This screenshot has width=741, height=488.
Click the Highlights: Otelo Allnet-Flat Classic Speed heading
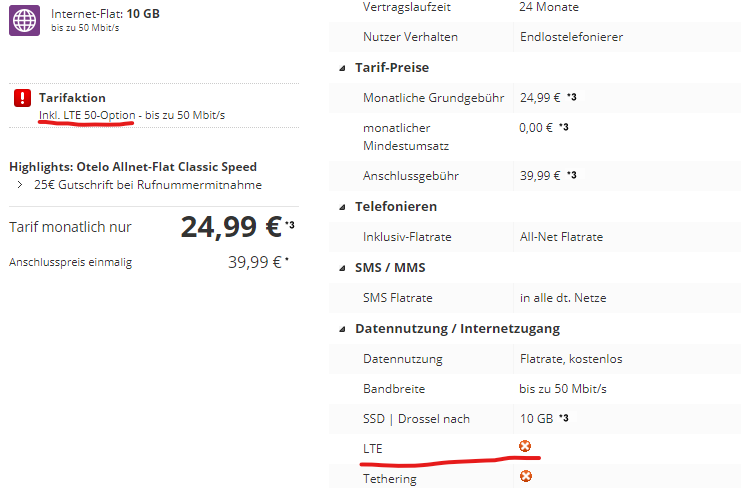[x=133, y=166]
